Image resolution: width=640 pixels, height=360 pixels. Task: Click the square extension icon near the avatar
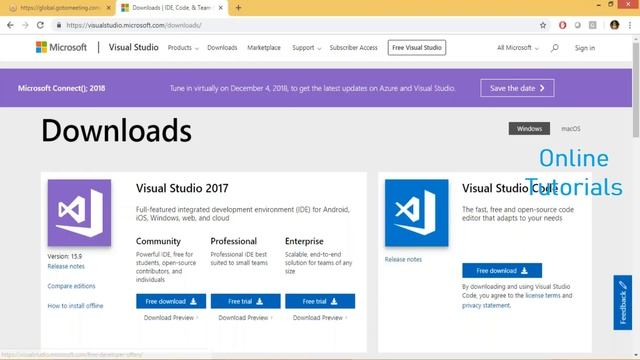593,25
